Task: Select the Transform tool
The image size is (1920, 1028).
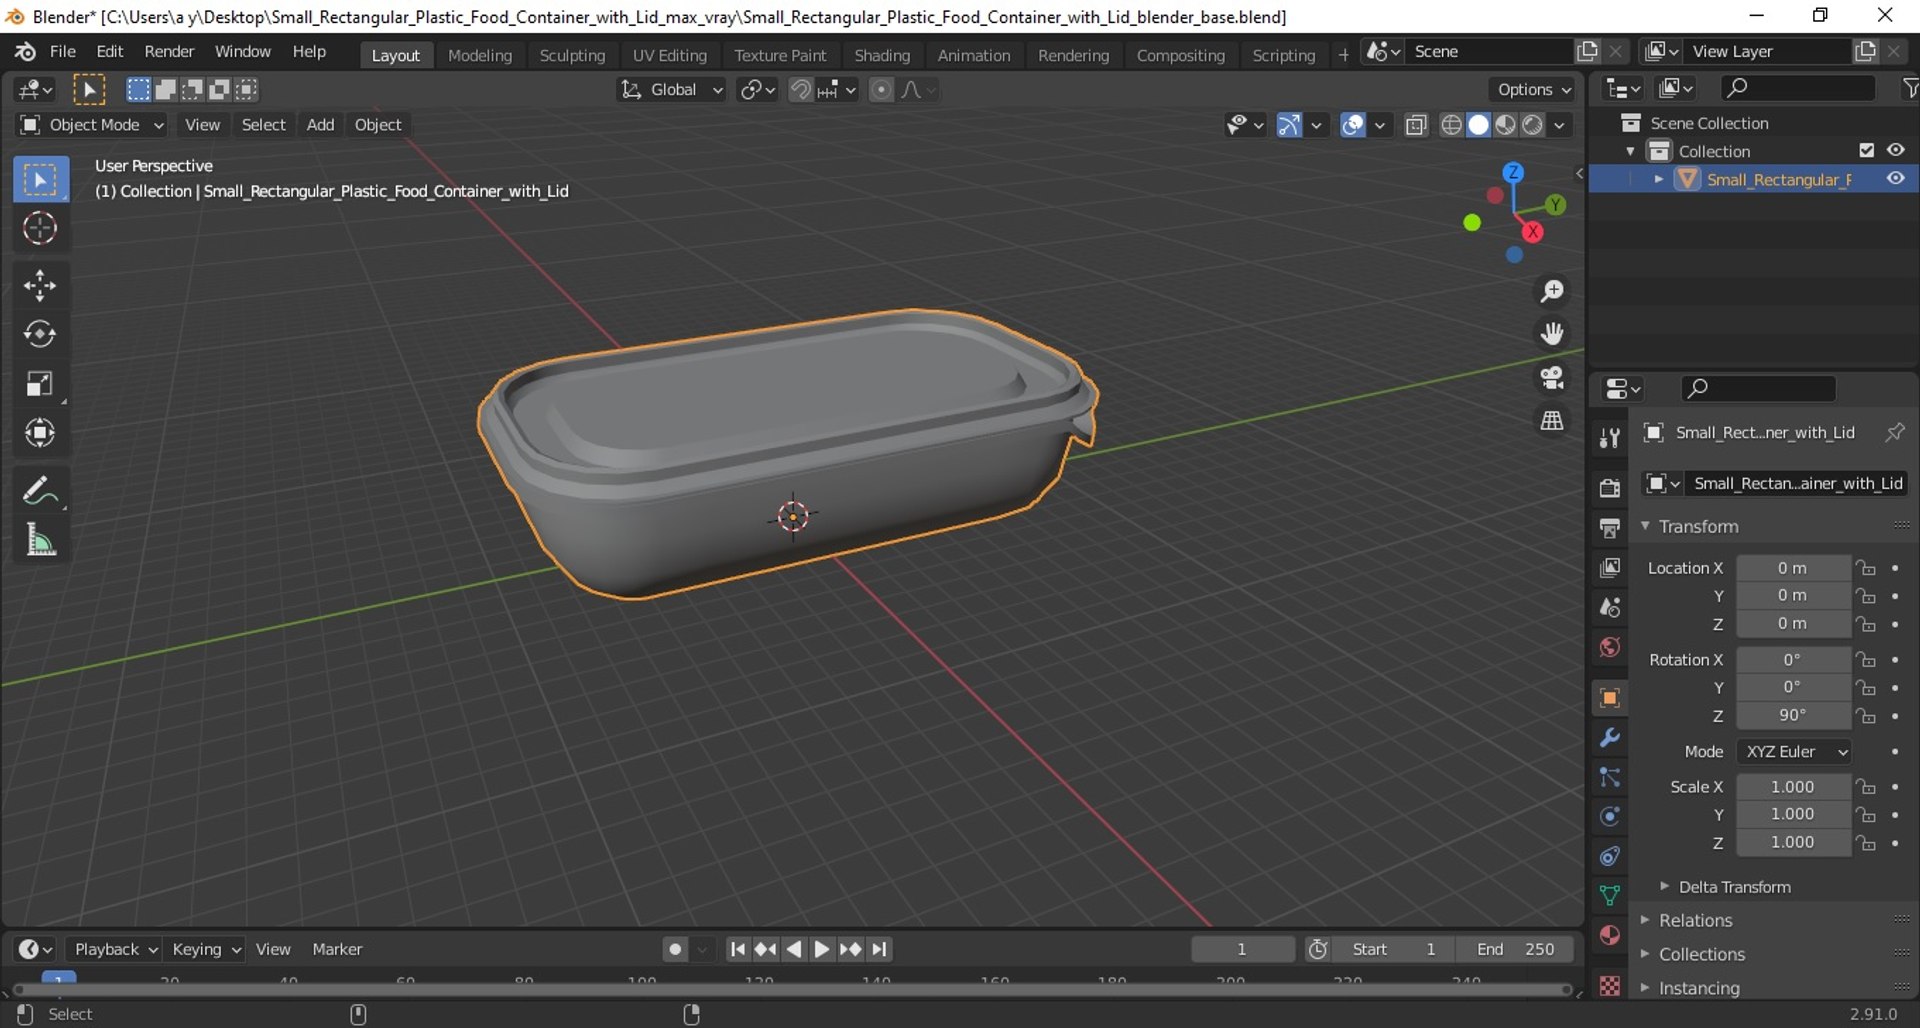Action: tap(40, 433)
